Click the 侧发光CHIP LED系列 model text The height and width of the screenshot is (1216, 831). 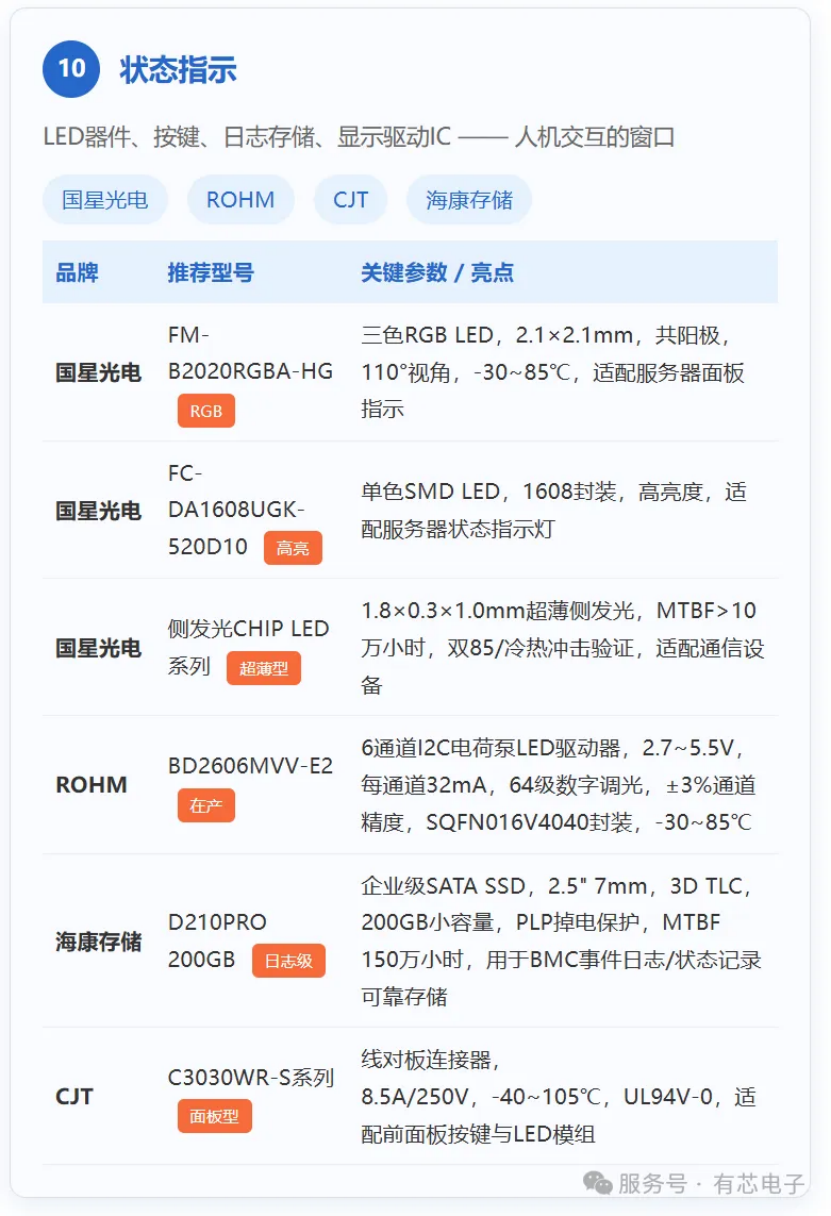[x=248, y=646]
